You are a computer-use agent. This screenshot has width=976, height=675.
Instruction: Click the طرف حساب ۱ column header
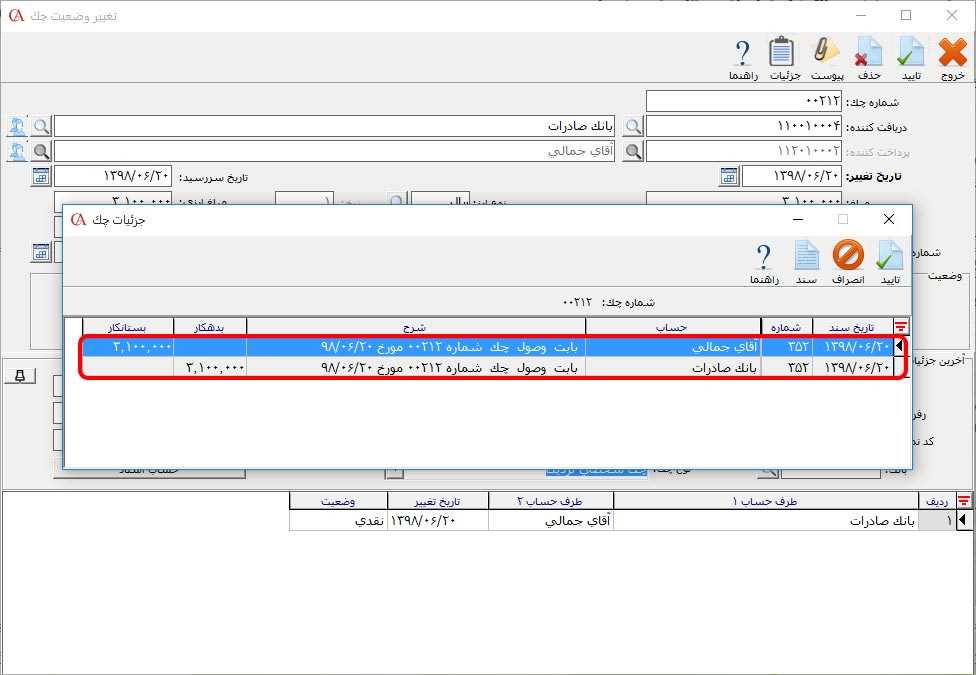coord(765,501)
